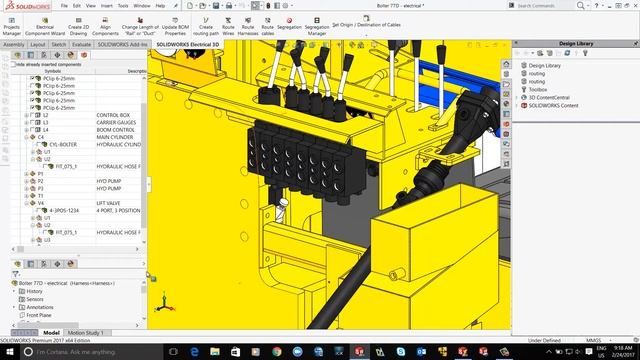The image size is (640, 360).
Task: Click the Segregation tool
Action: [289, 24]
